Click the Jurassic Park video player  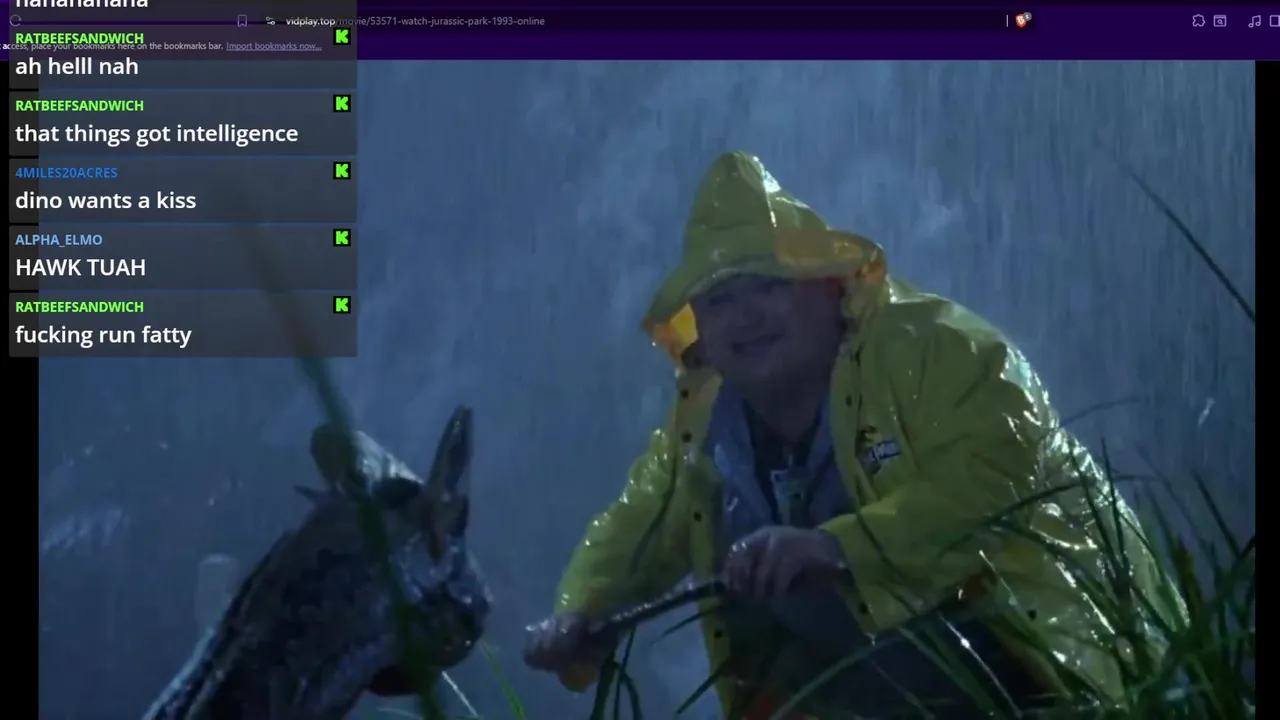646,390
